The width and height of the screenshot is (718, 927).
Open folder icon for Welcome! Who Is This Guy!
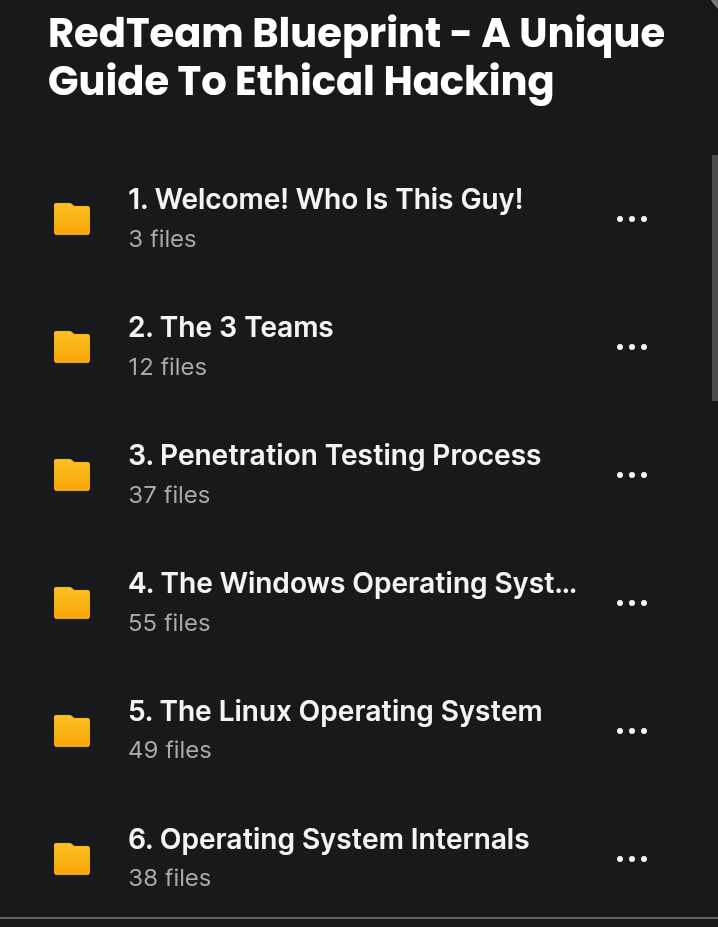coord(72,219)
